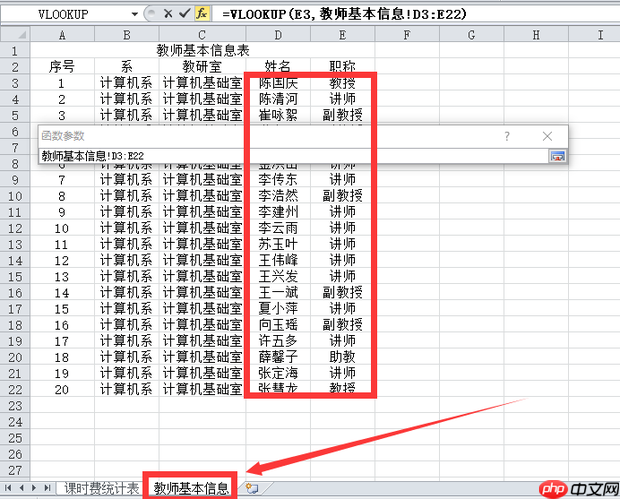The height and width of the screenshot is (499, 620).
Task: Go to previous sheet navigation arrow
Action: (x=21, y=488)
